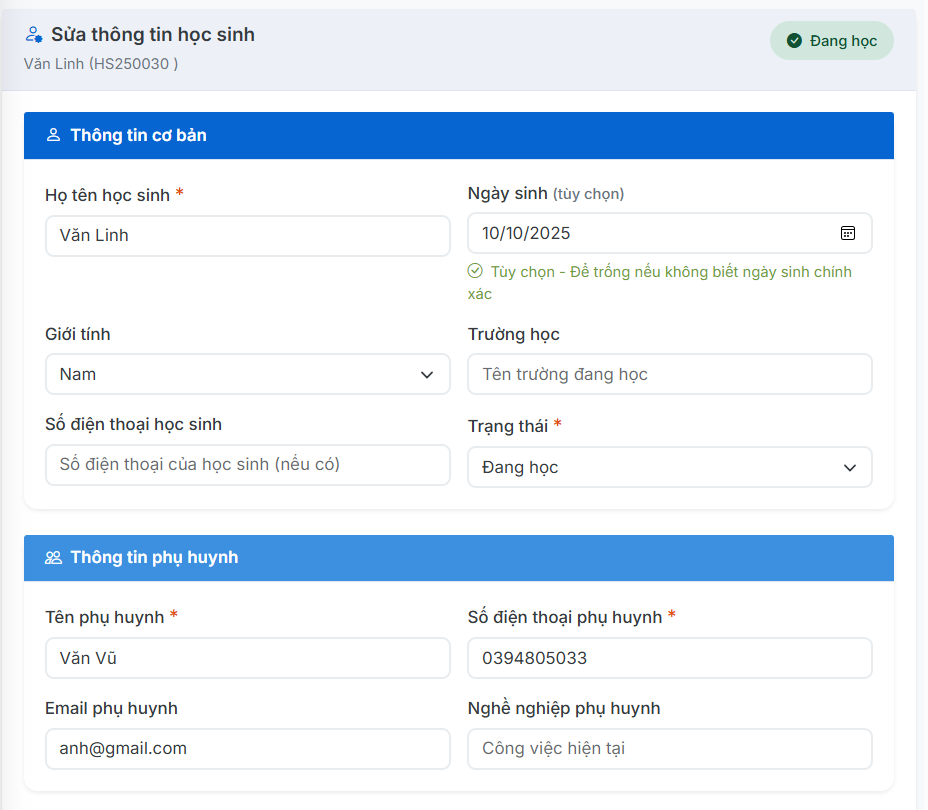
Task: Click the Email phụ huynh input field
Action: click(x=247, y=748)
